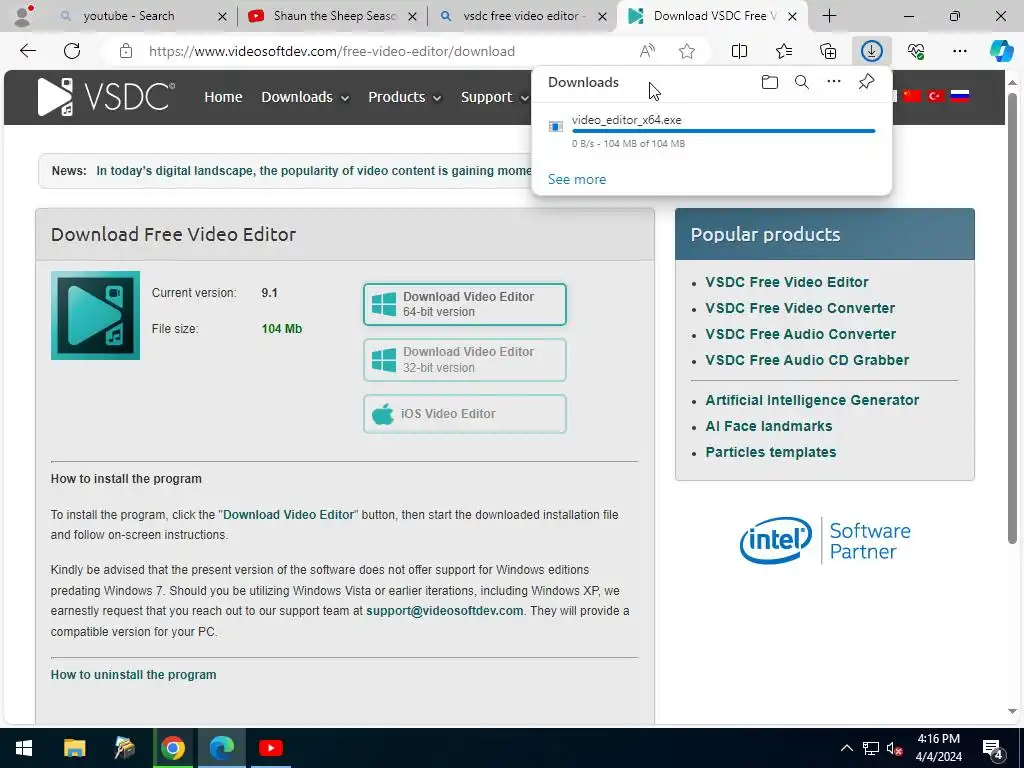Click How to uninstall the program
The image size is (1024, 768).
point(133,675)
